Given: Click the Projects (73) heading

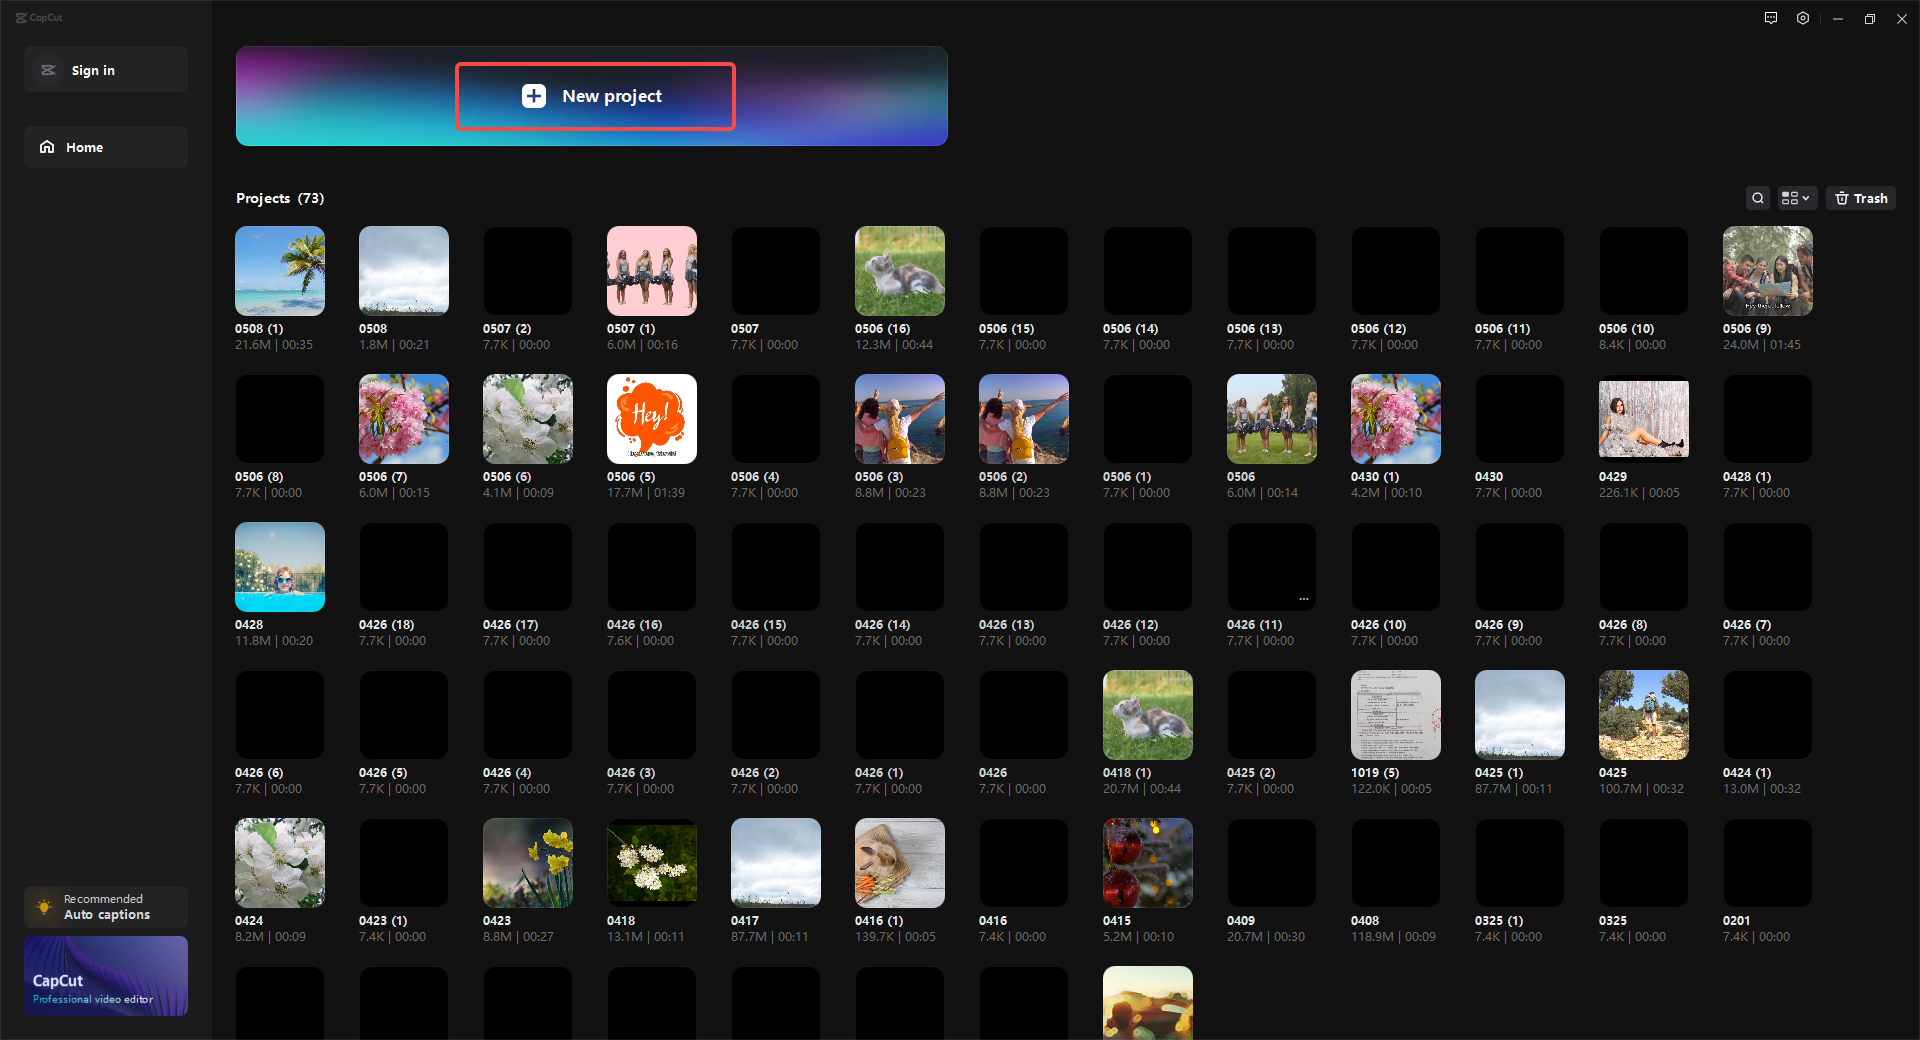Looking at the screenshot, I should [x=279, y=198].
